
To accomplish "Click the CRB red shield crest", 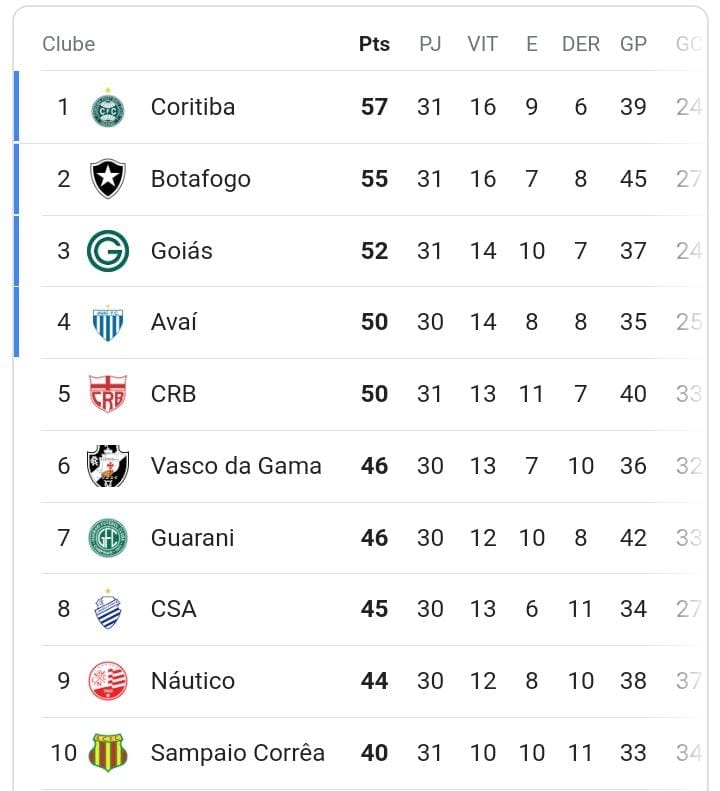I will (107, 394).
